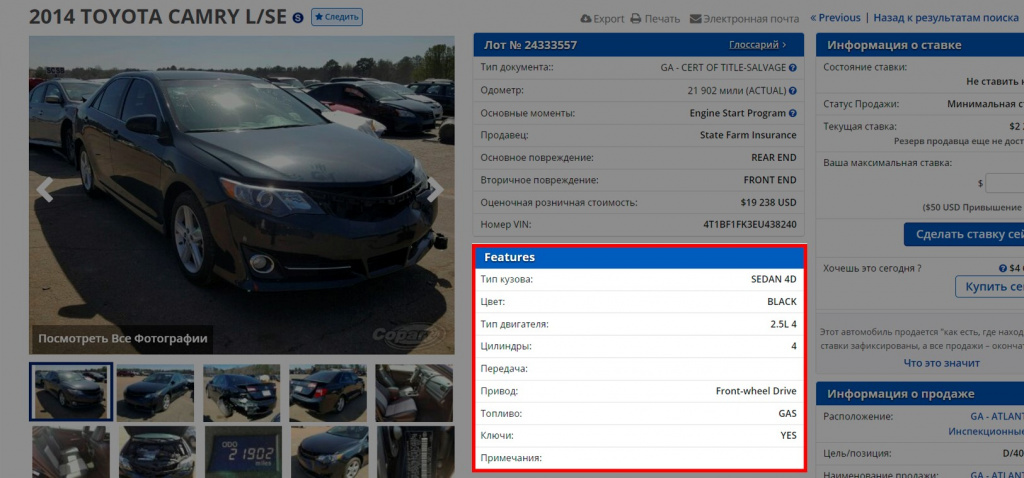Click the main Toyota Camry photo

(242, 195)
